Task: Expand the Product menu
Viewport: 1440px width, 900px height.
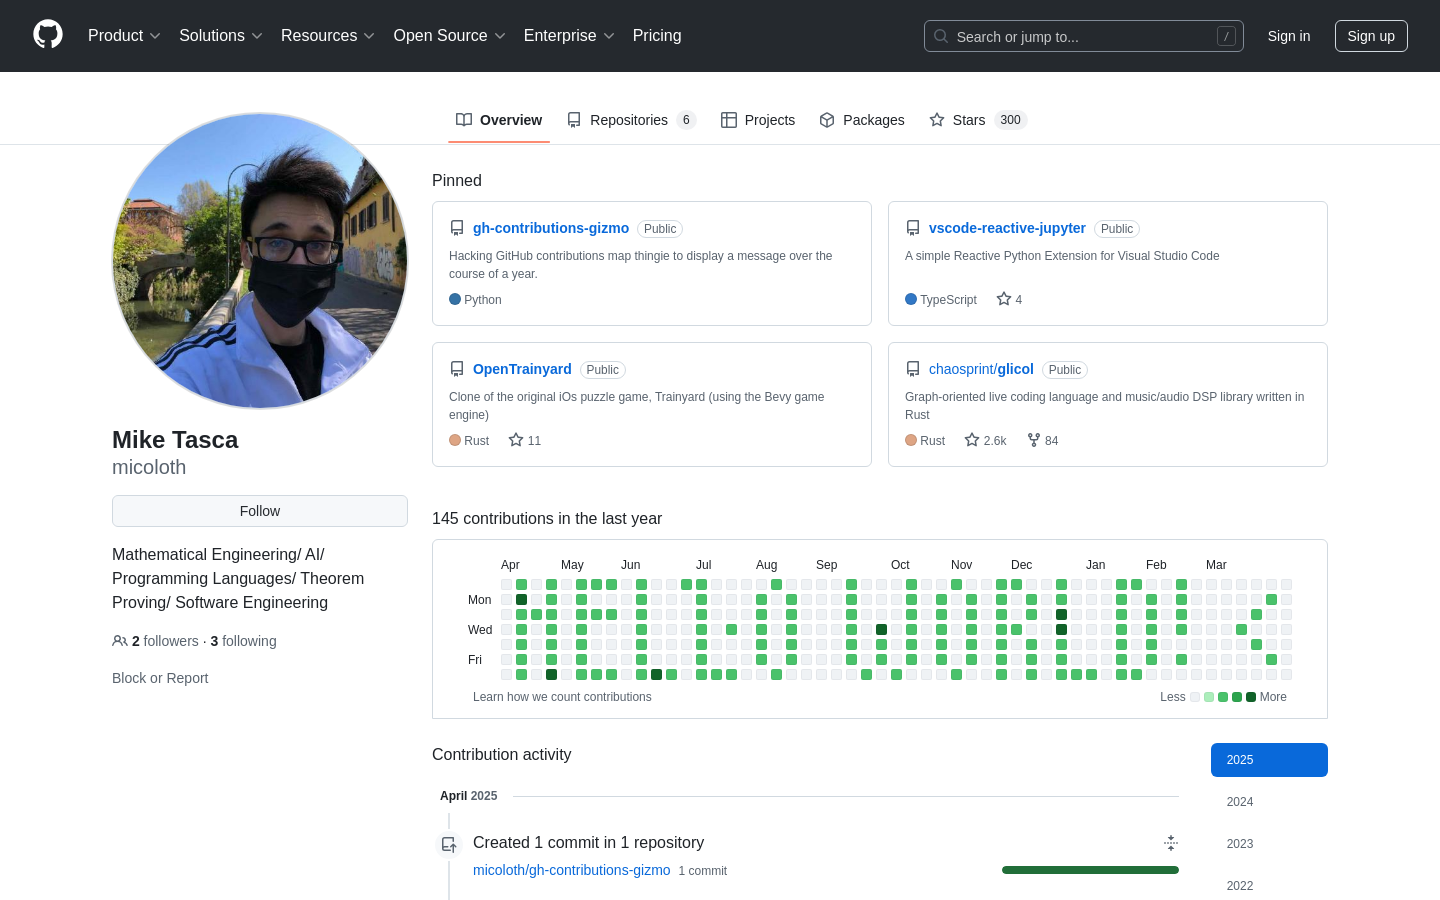Action: [125, 36]
